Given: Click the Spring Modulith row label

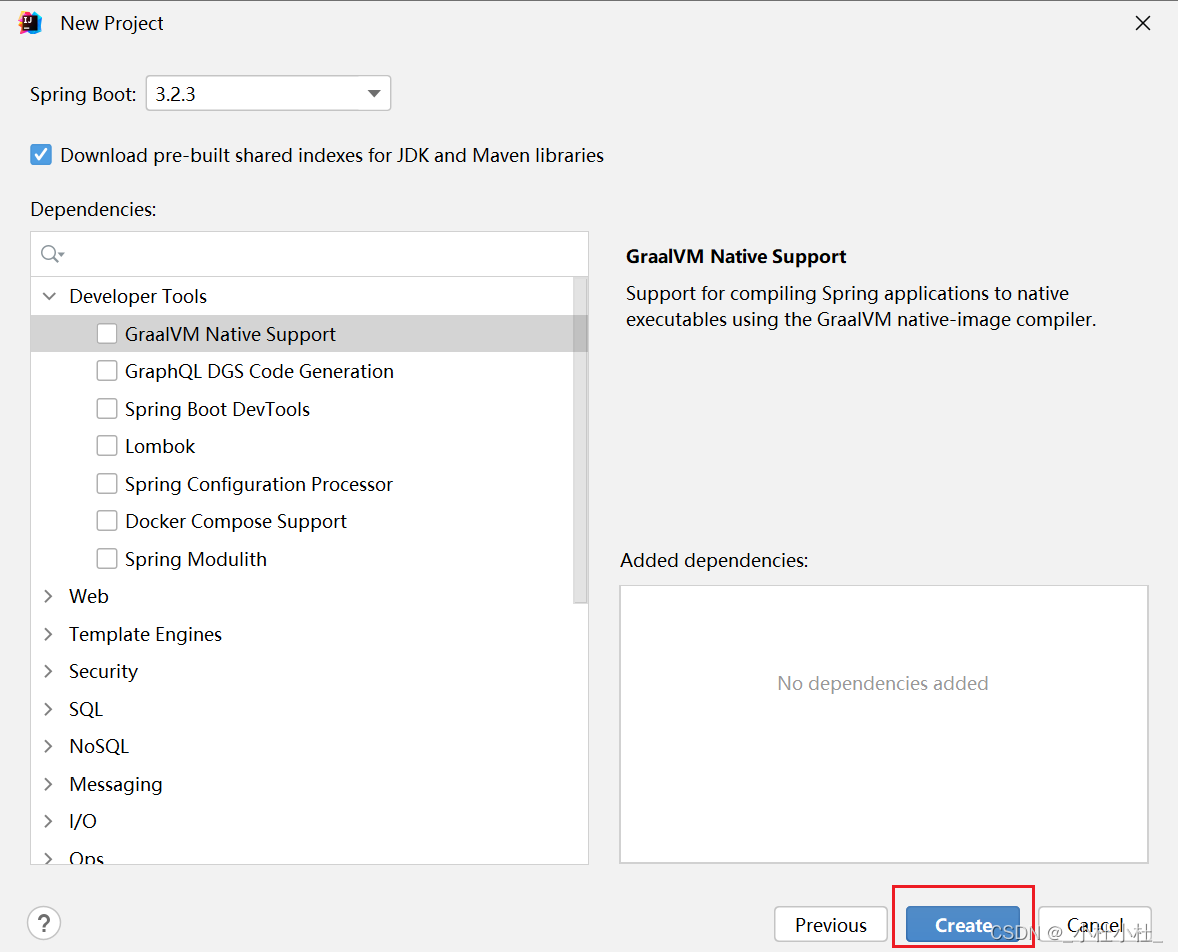Looking at the screenshot, I should (x=196, y=559).
